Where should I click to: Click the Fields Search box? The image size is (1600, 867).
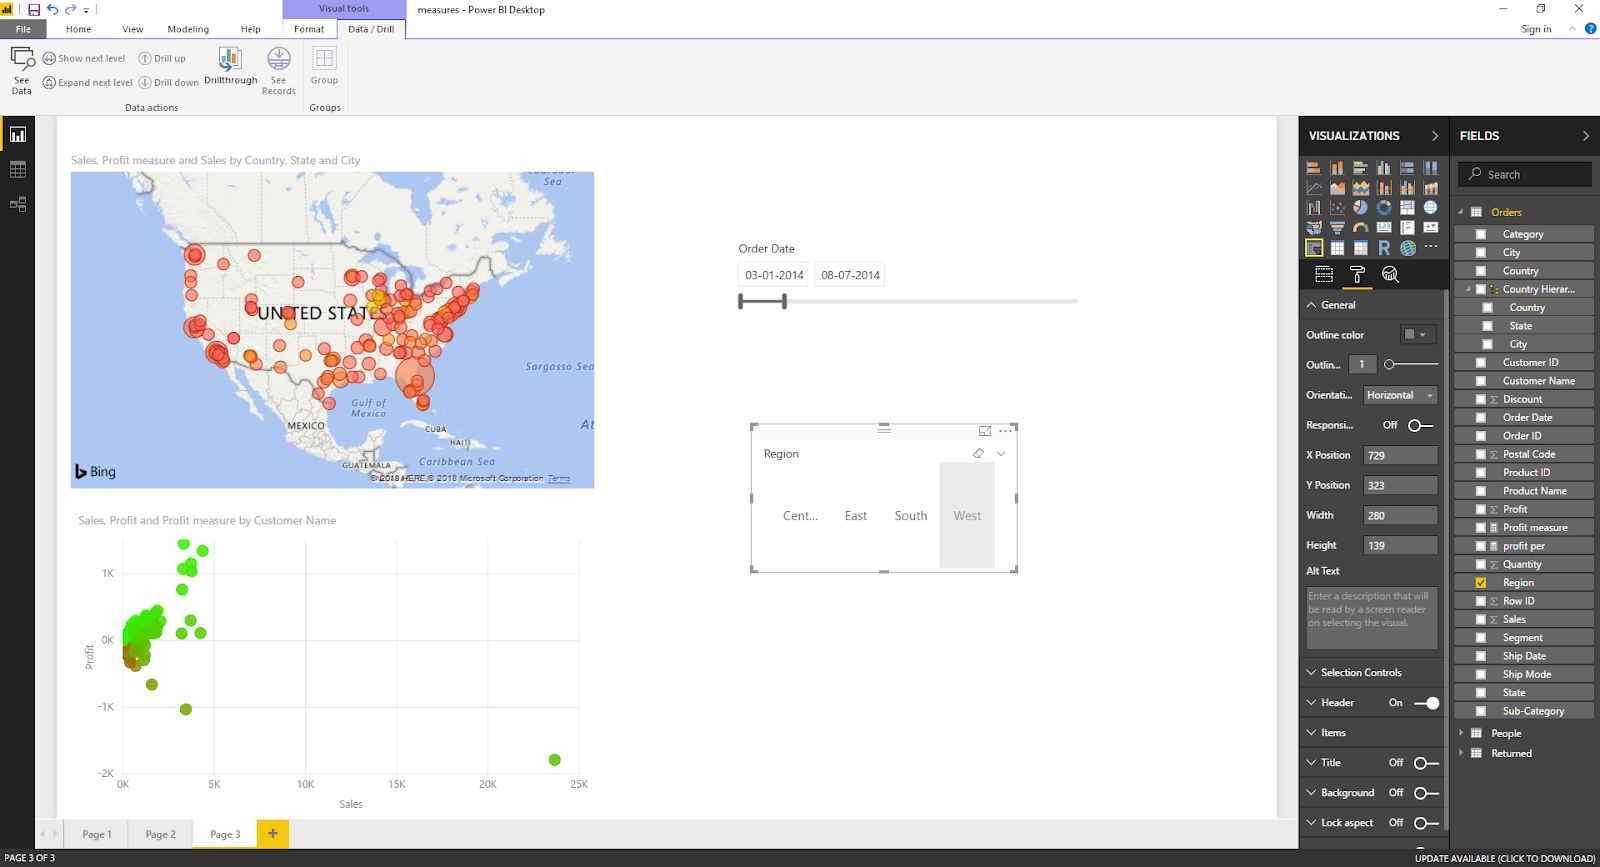click(1525, 174)
